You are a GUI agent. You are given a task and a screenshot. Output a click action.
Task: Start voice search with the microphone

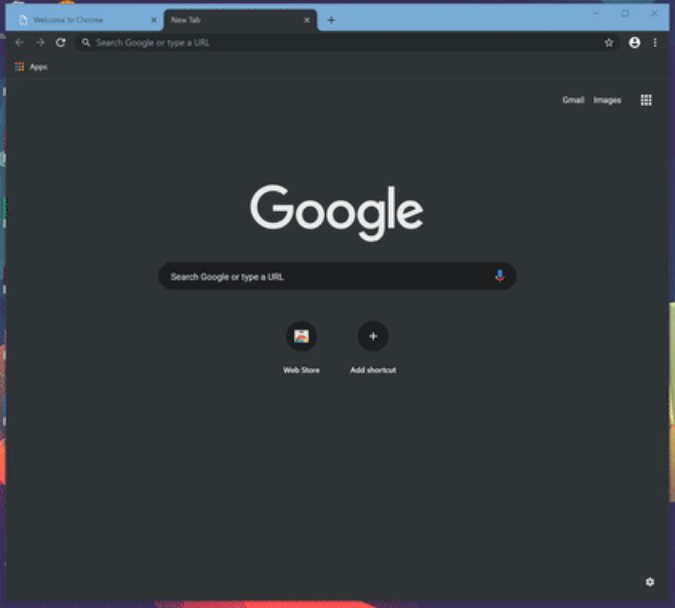click(499, 276)
